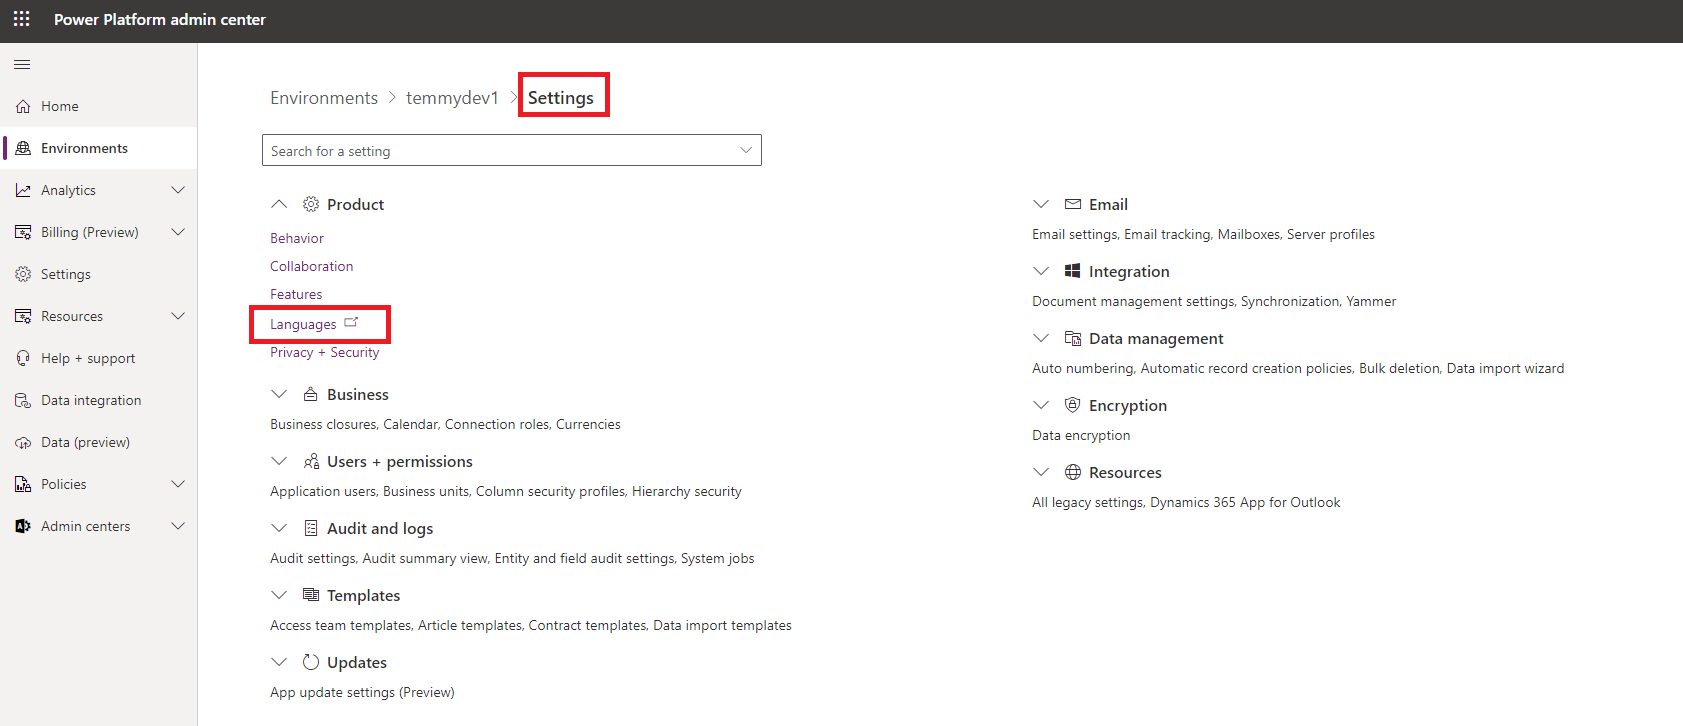1683x726 pixels.
Task: Expand the Data management chevron
Action: coord(1041,338)
